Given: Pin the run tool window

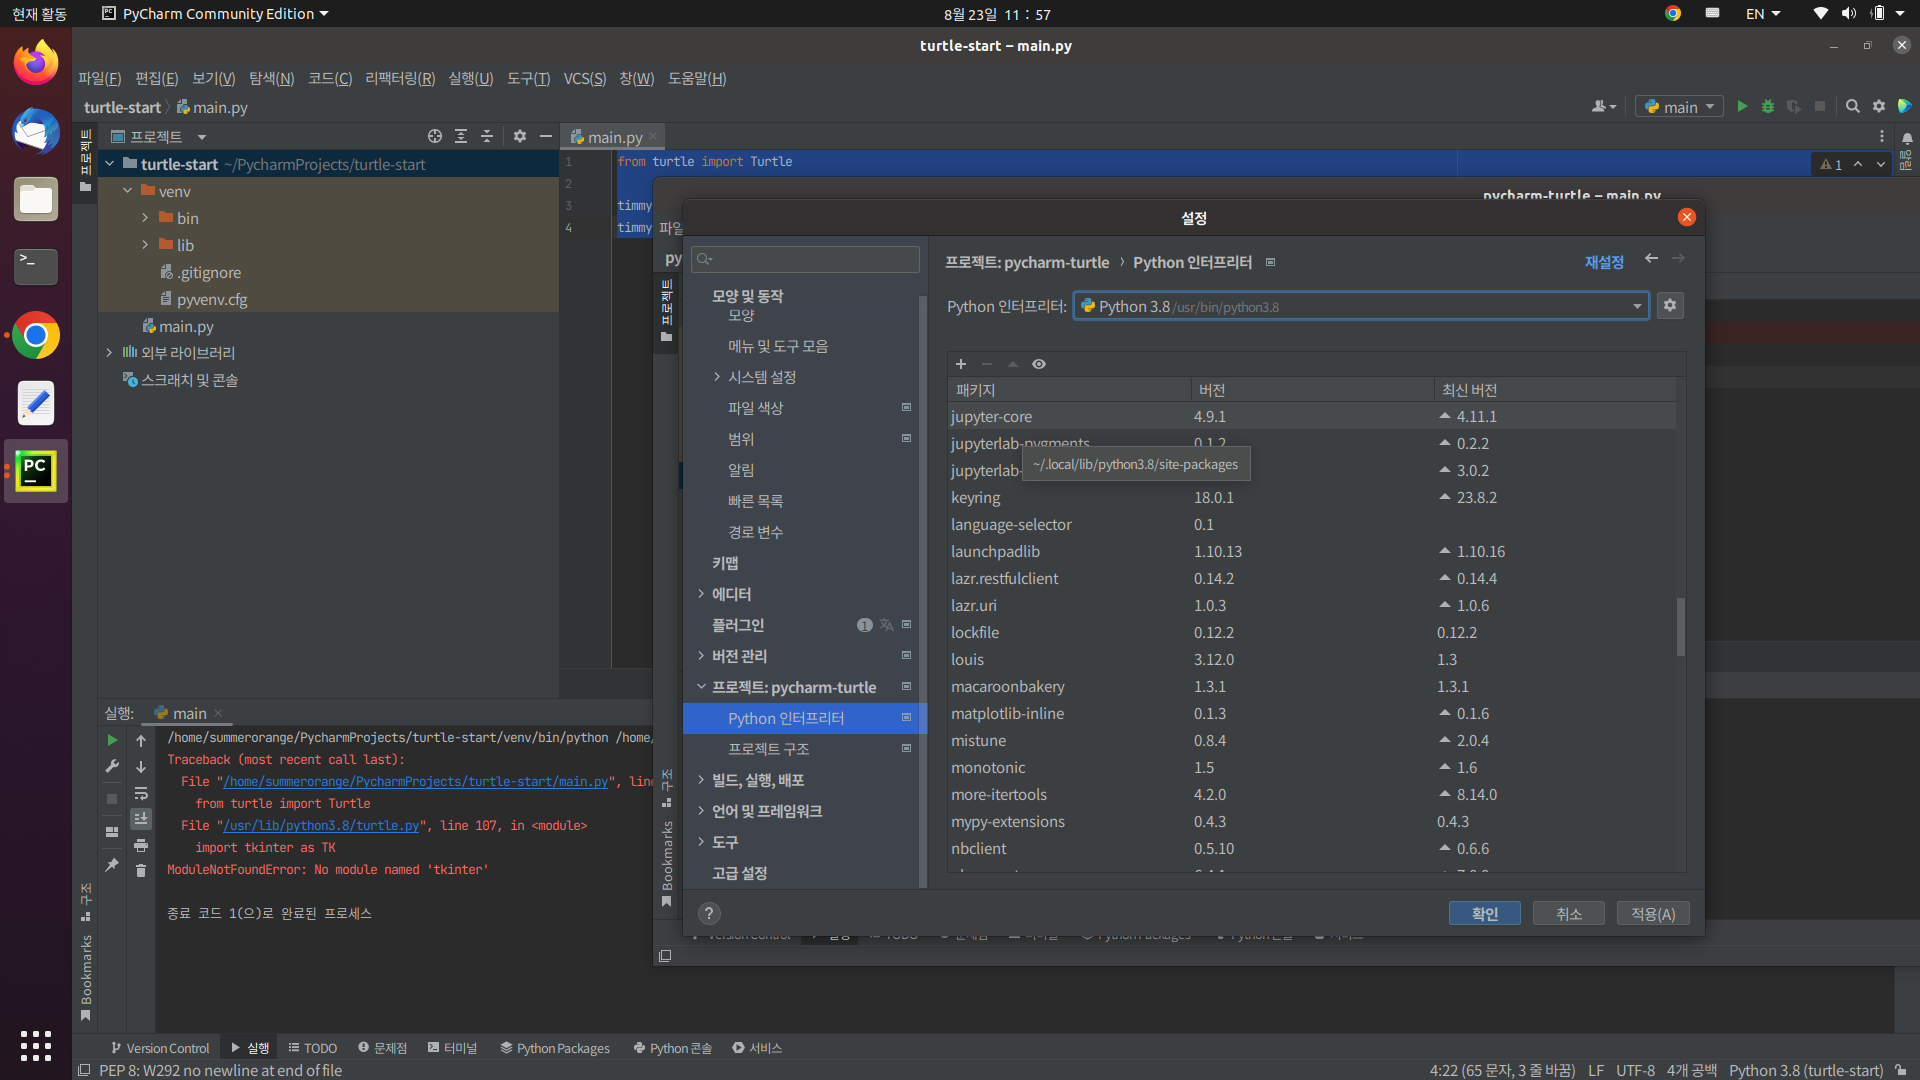Looking at the screenshot, I should pyautogui.click(x=111, y=865).
